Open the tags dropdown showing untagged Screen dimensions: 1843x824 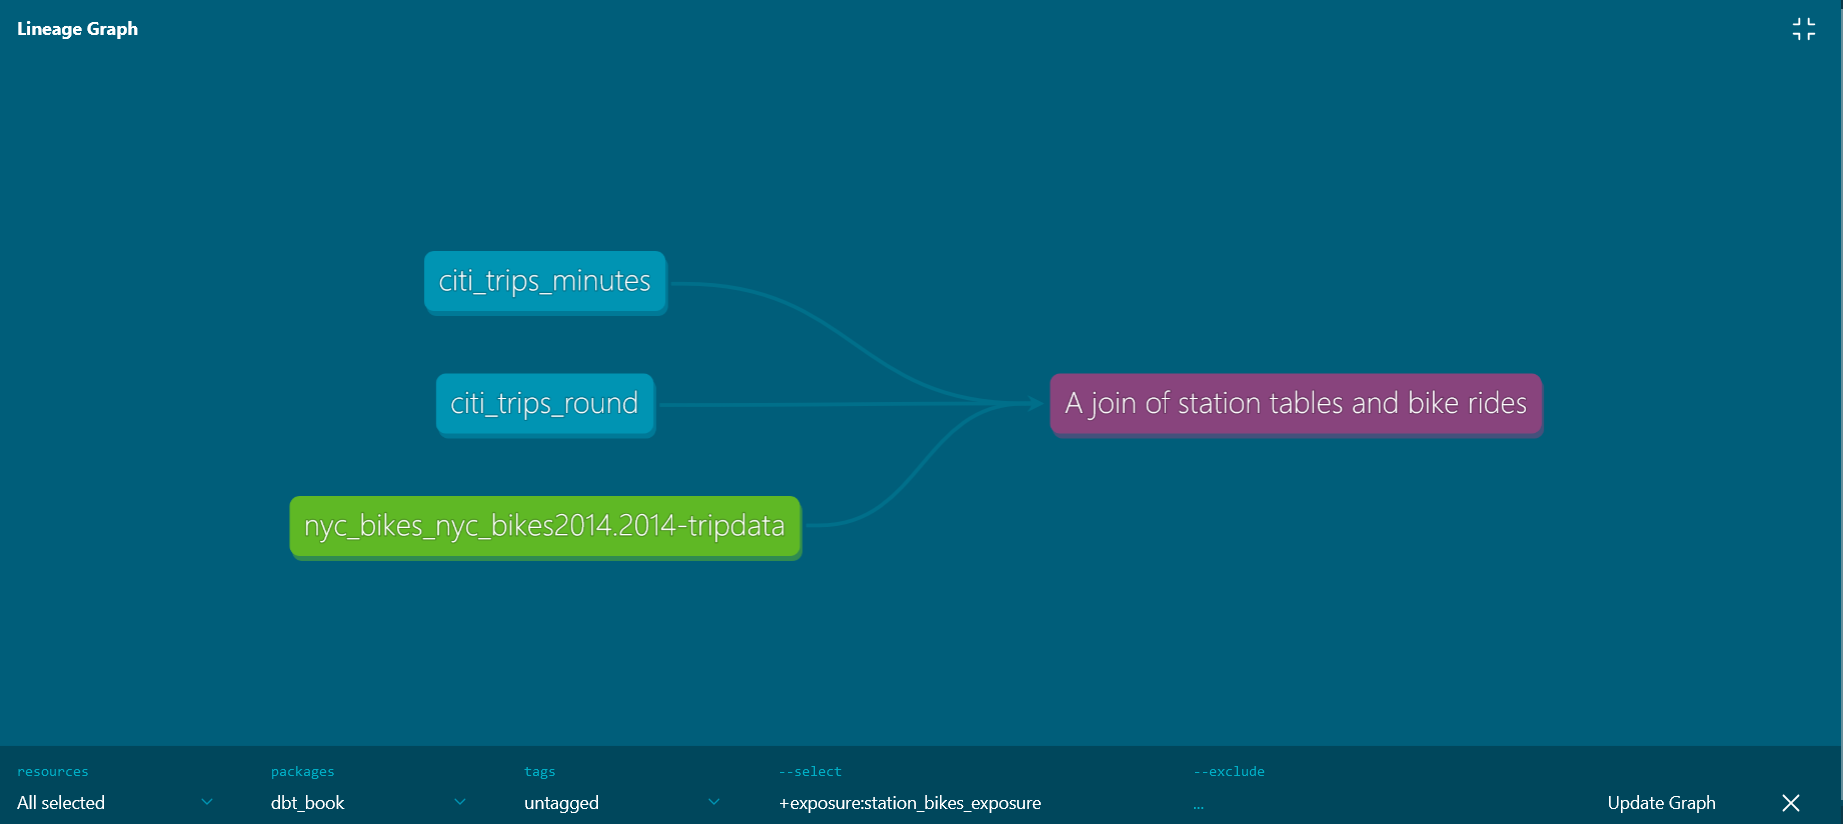pos(622,803)
